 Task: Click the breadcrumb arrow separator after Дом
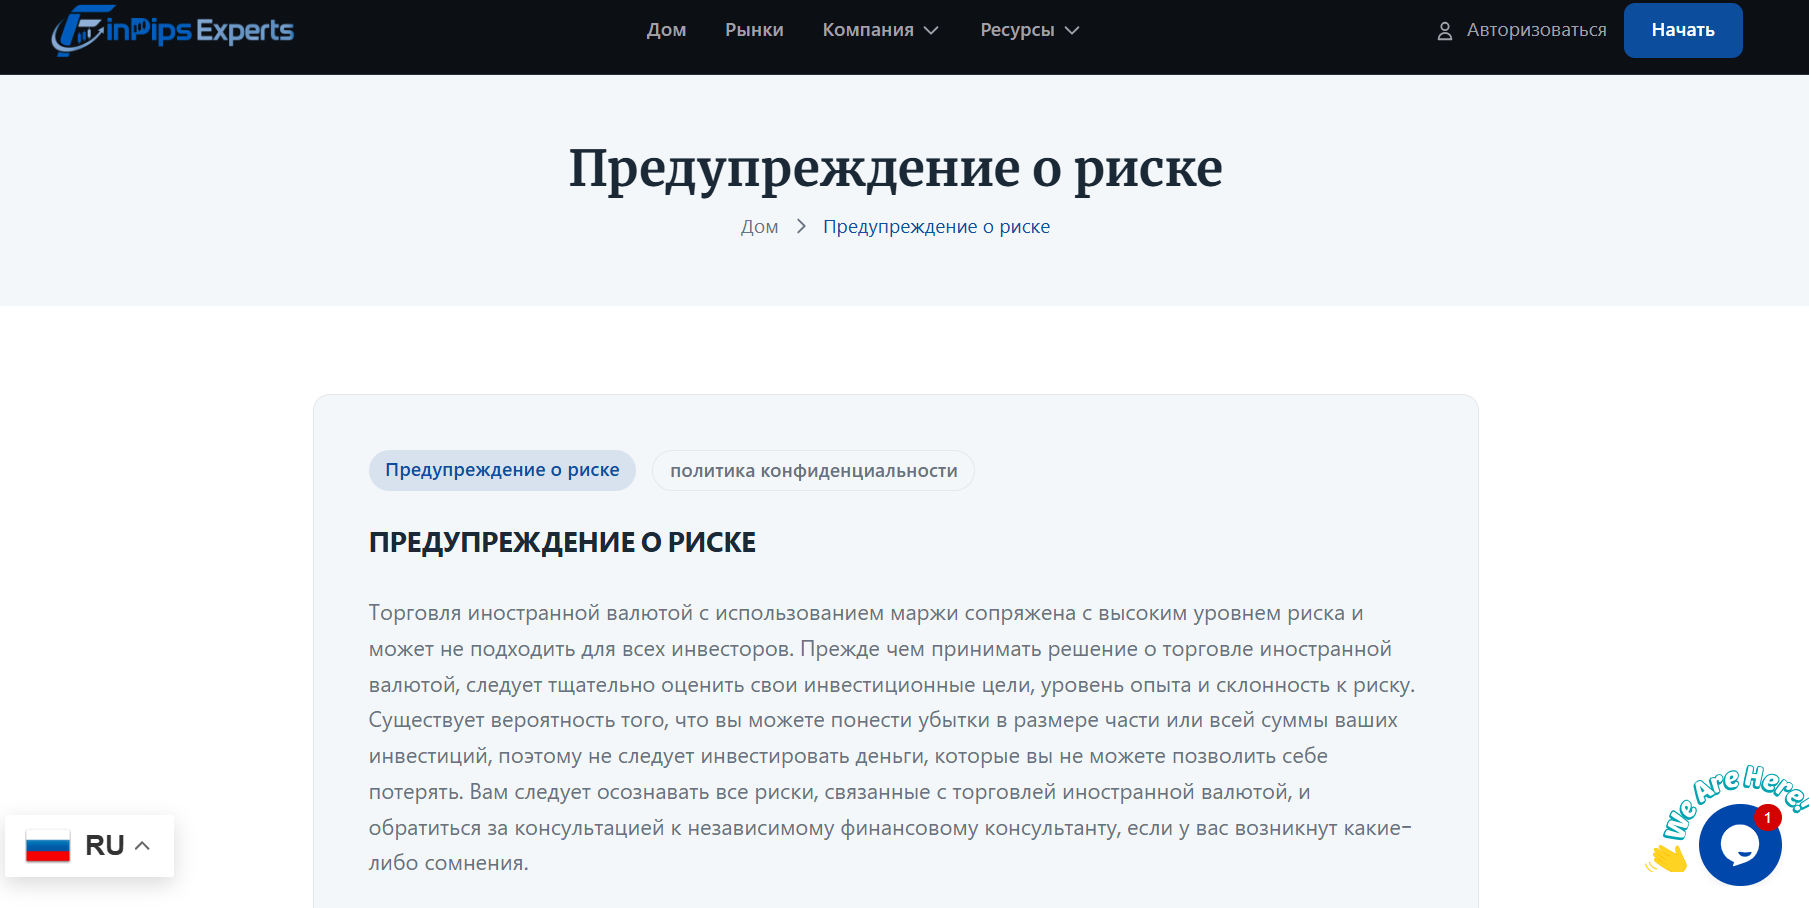[x=801, y=227]
